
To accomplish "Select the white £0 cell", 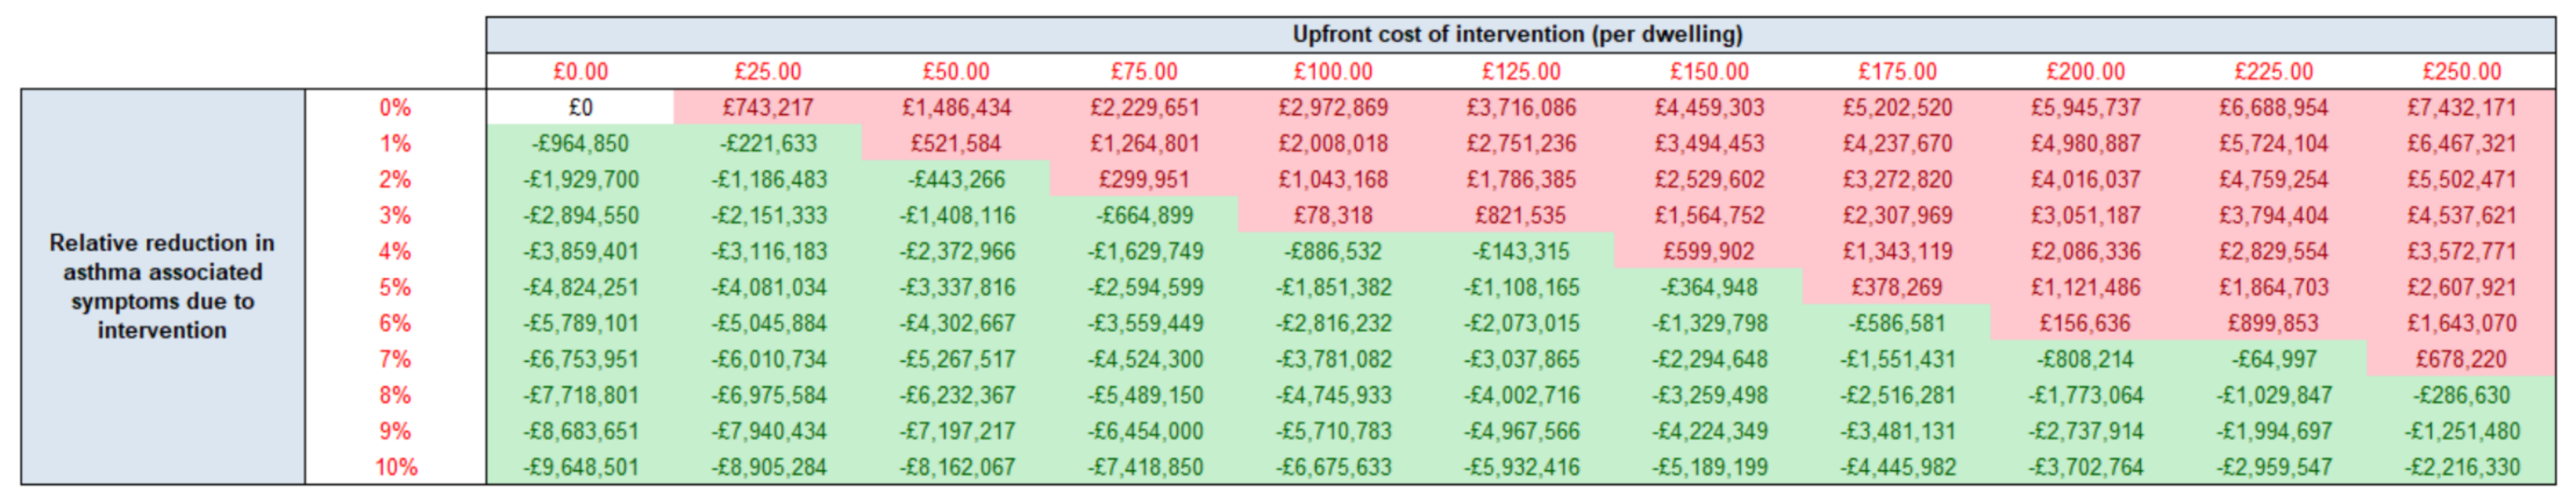I will coord(580,107).
